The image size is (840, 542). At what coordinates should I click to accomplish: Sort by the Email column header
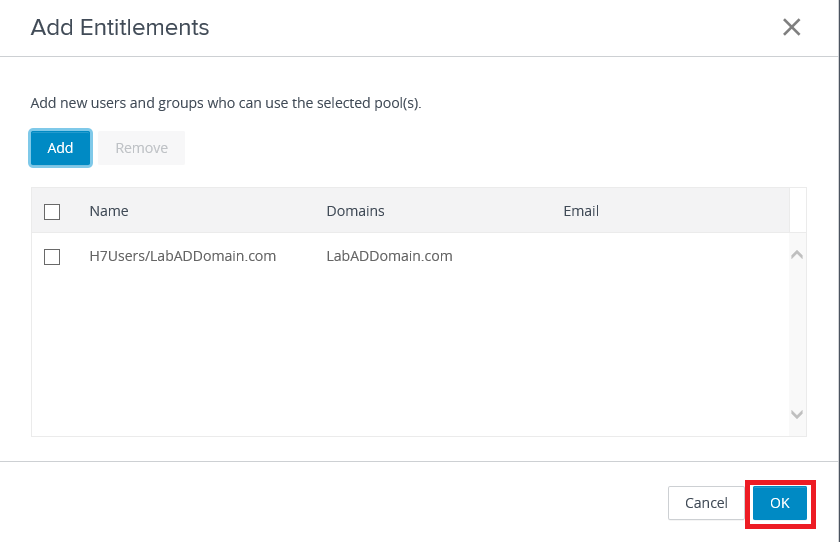coord(581,211)
